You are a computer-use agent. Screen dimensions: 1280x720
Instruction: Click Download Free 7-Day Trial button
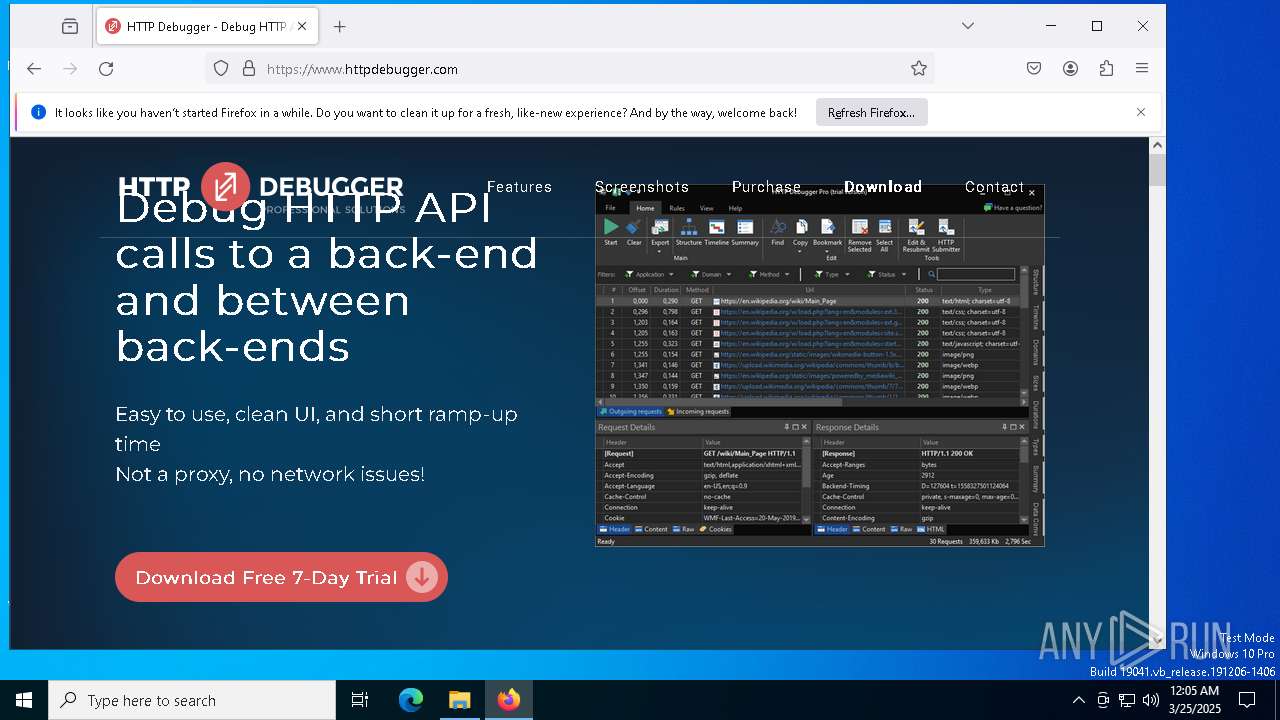281,577
